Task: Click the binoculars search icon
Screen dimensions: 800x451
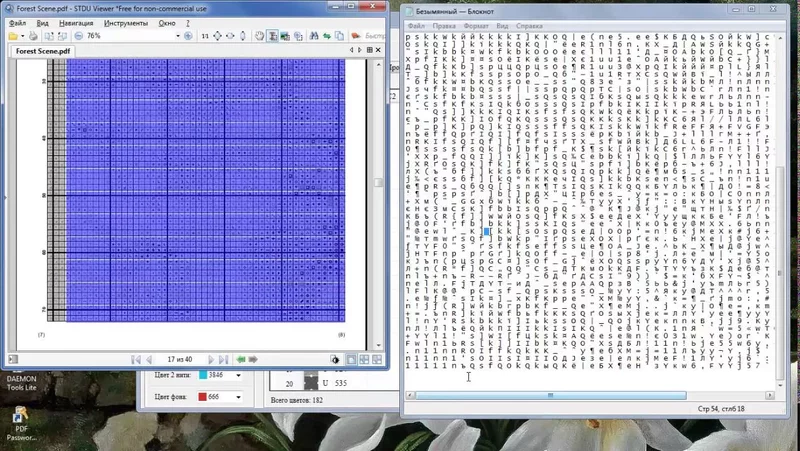Action: tap(314, 36)
